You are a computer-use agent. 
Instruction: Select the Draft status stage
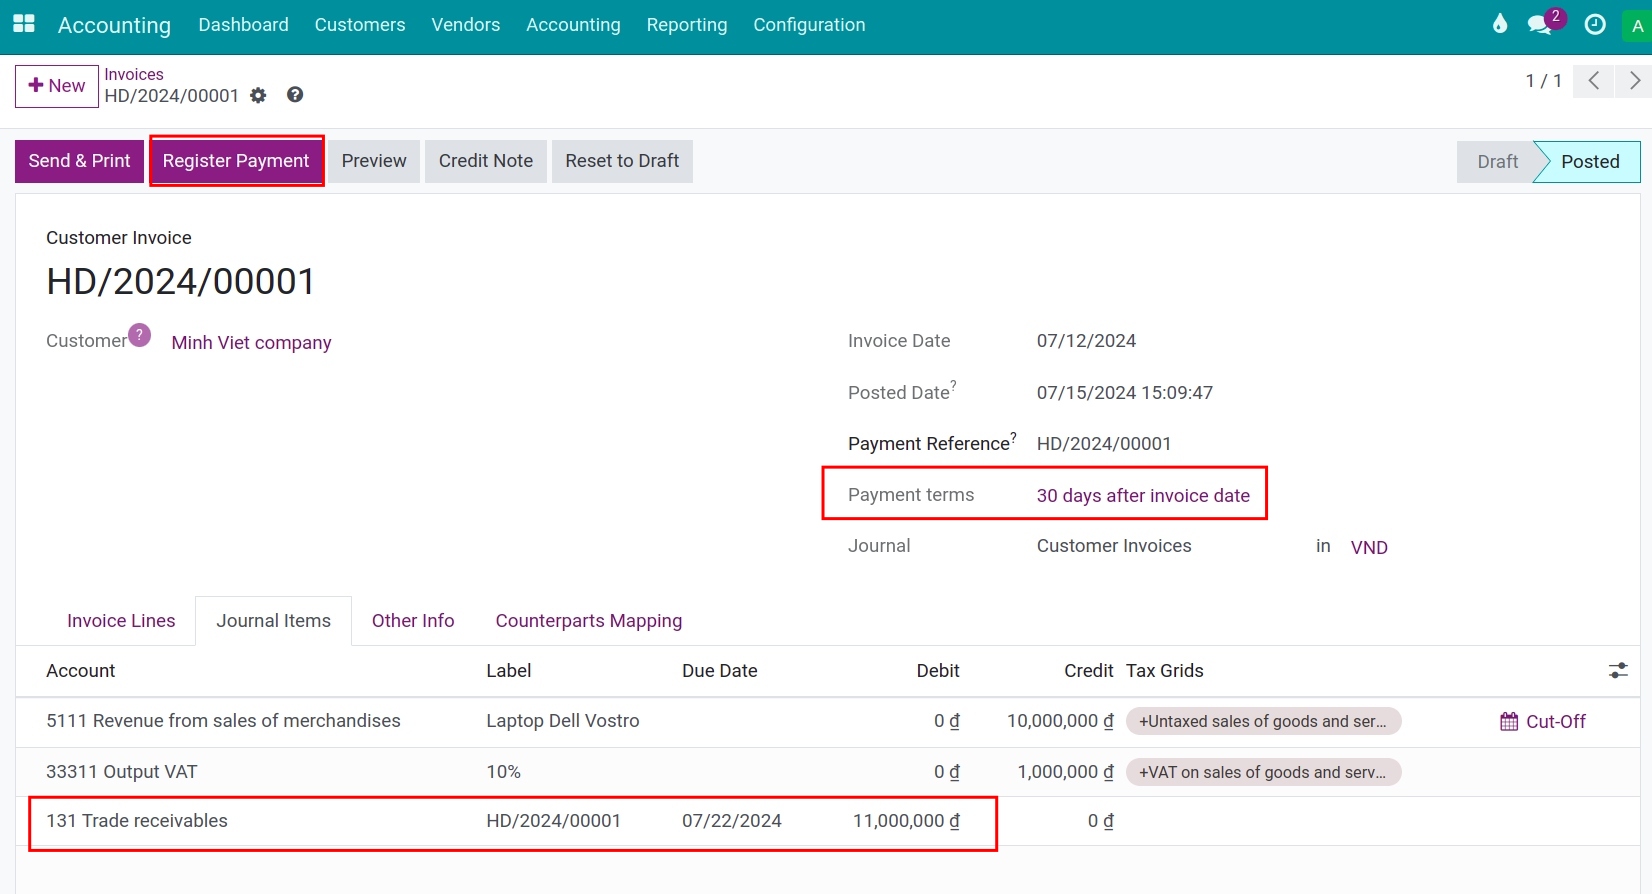tap(1497, 162)
